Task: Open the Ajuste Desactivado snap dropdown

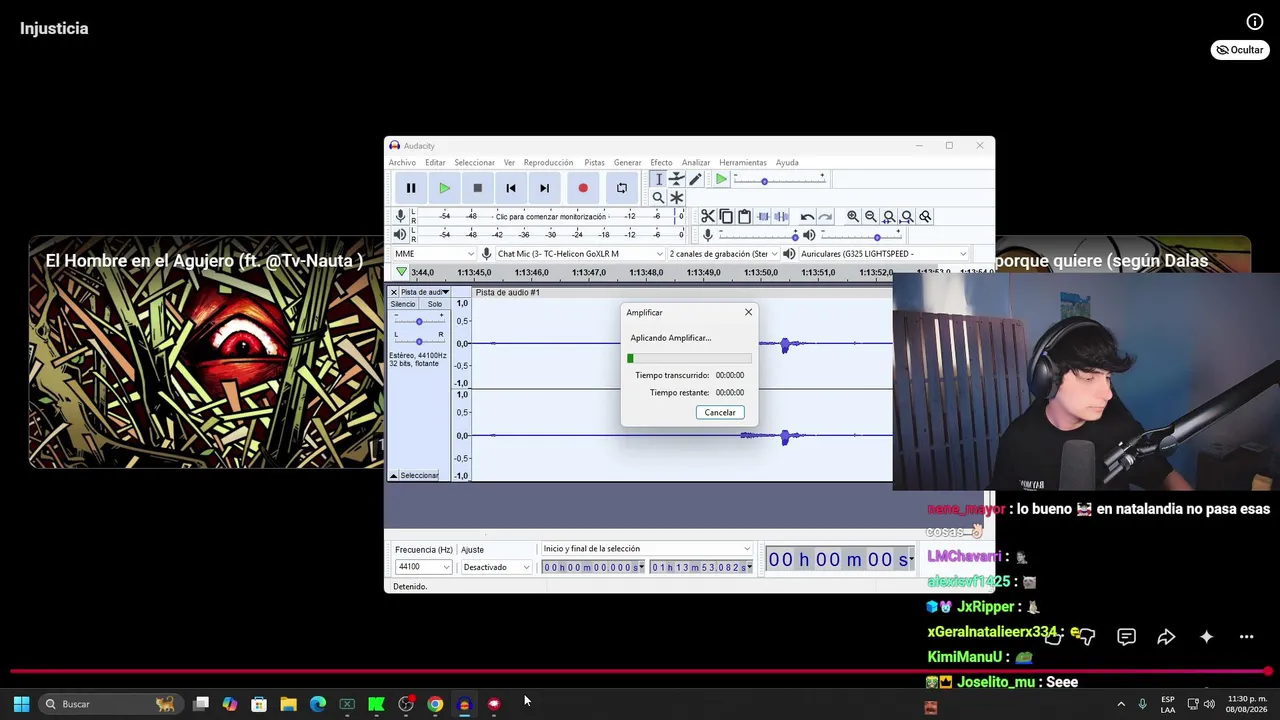Action: click(496, 567)
